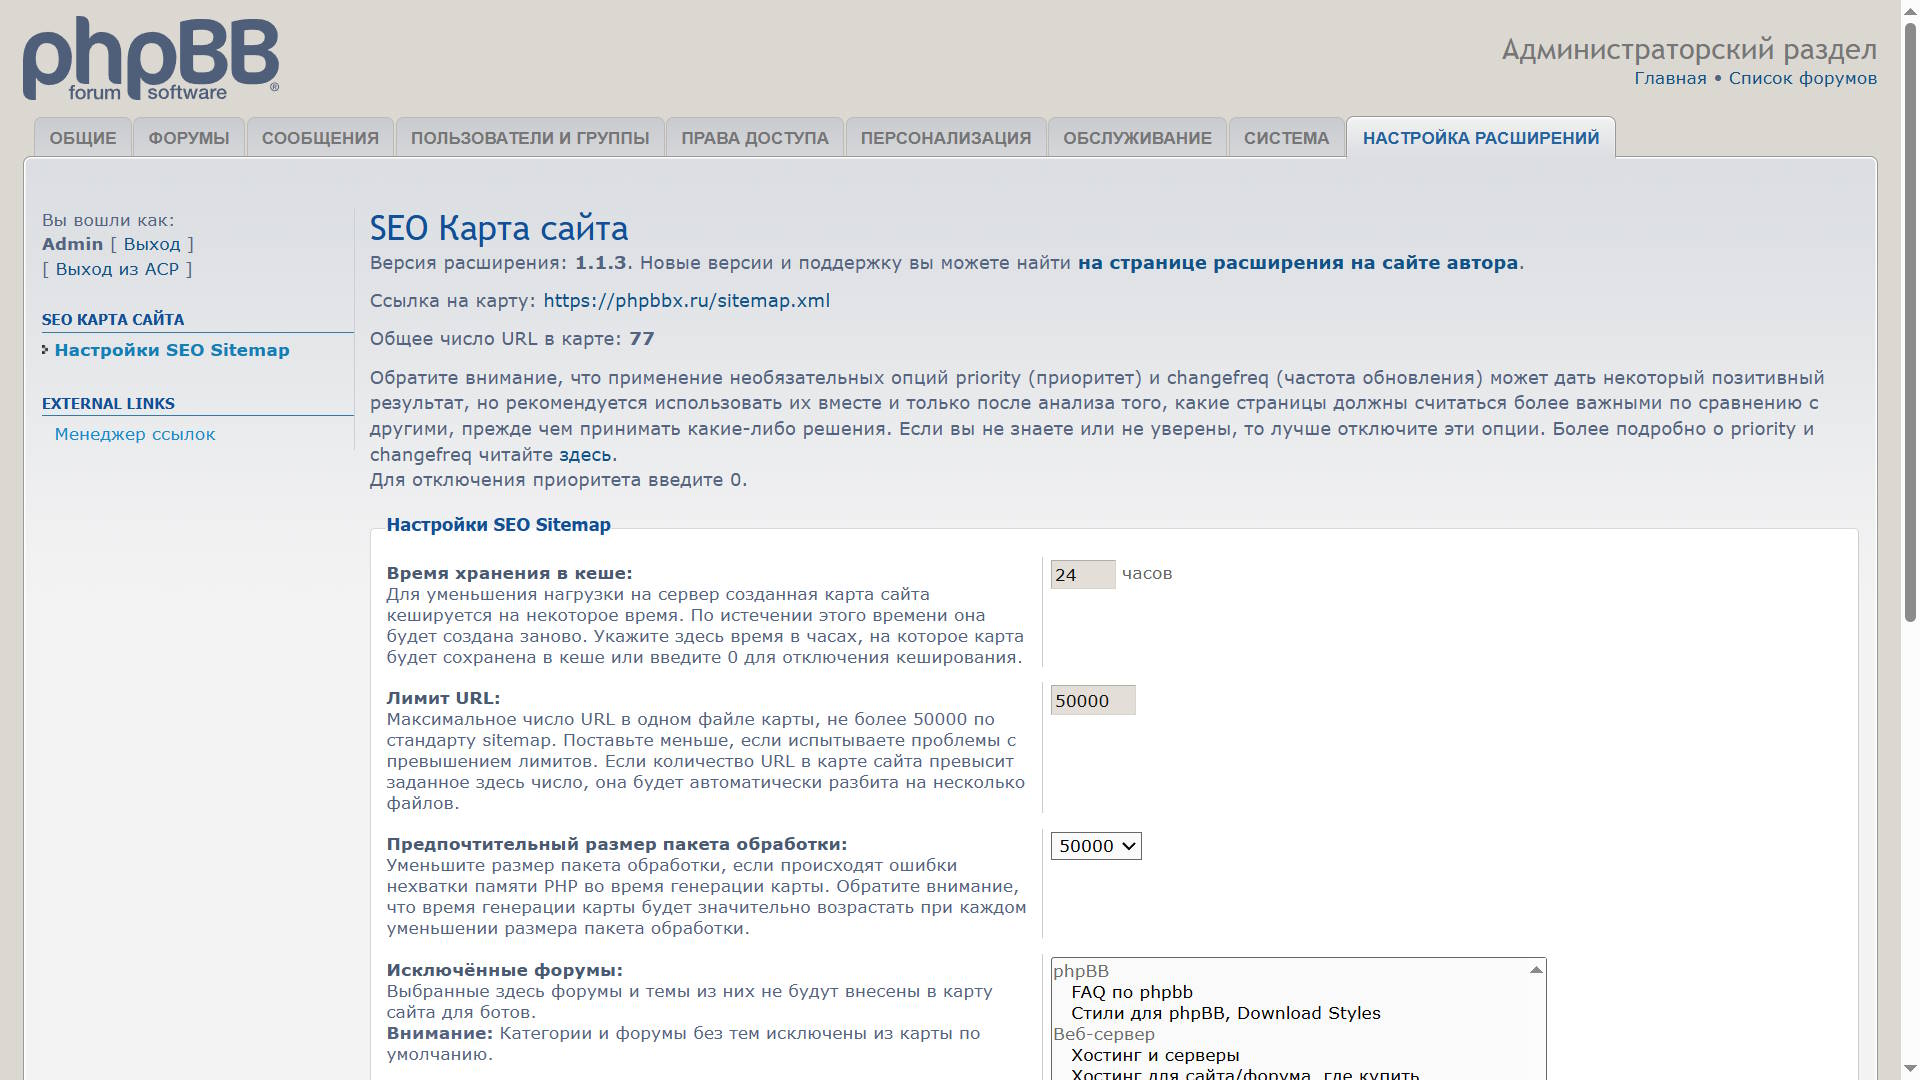Select Стили для phpBB, Download Styles option
The width and height of the screenshot is (1920, 1080).
point(1225,1013)
